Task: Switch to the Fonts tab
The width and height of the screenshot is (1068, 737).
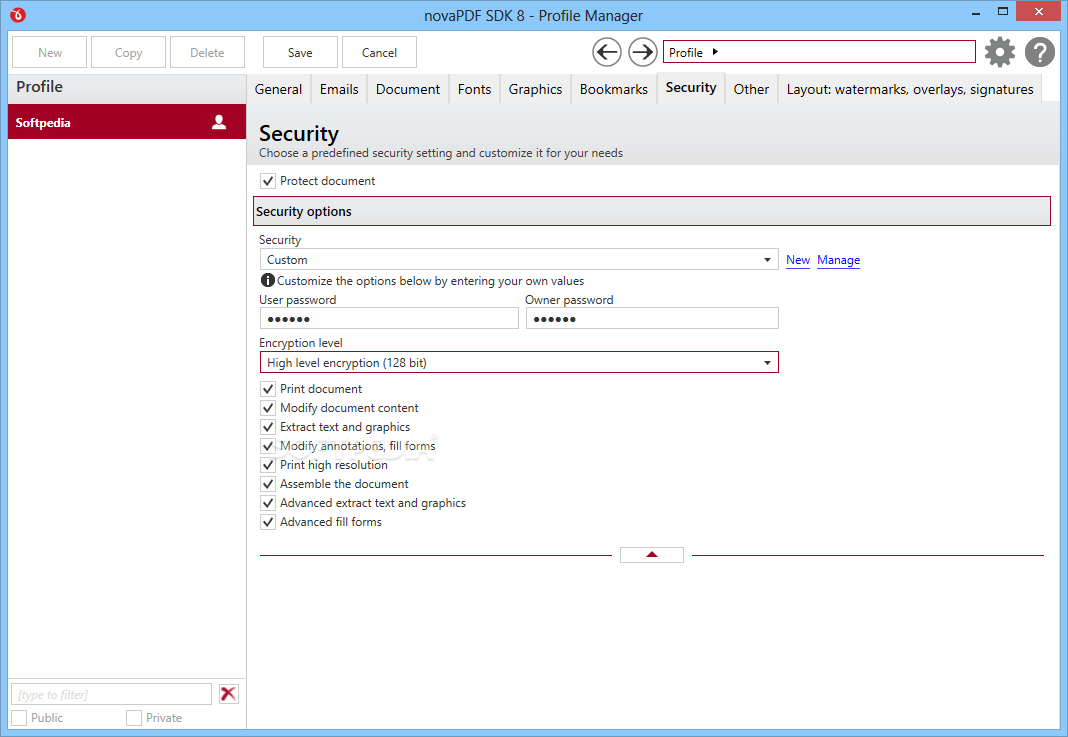Action: (x=474, y=89)
